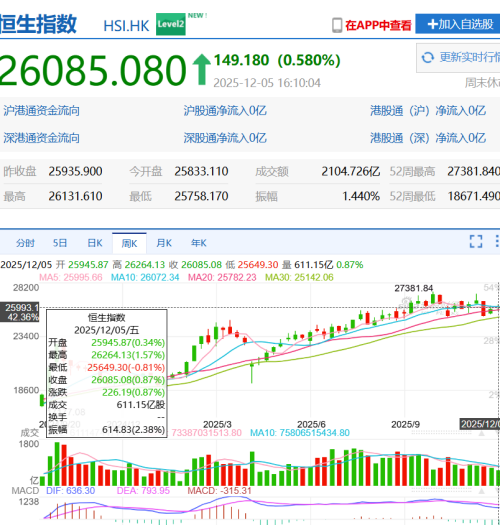Image resolution: width=500 pixels, height=525 pixels.
Task: Select the 月K chart tab
Action: click(164, 243)
